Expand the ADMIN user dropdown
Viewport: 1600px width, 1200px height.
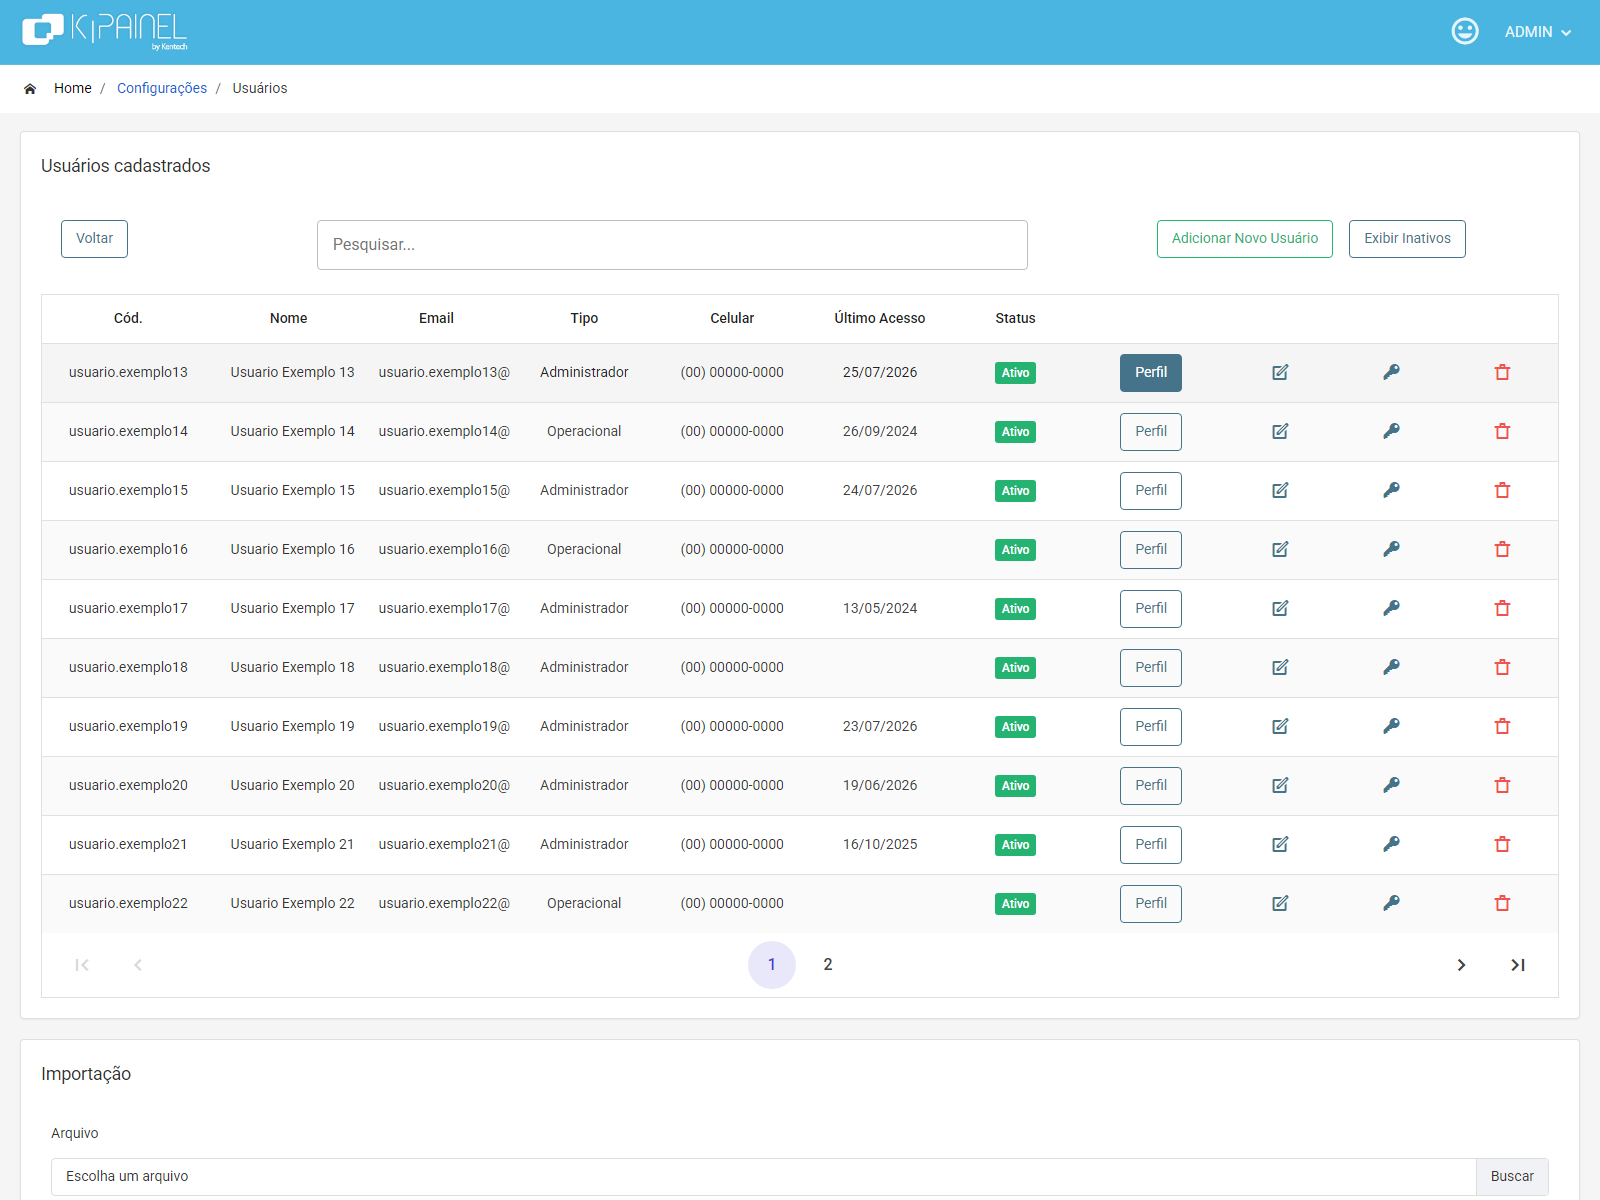click(1538, 32)
